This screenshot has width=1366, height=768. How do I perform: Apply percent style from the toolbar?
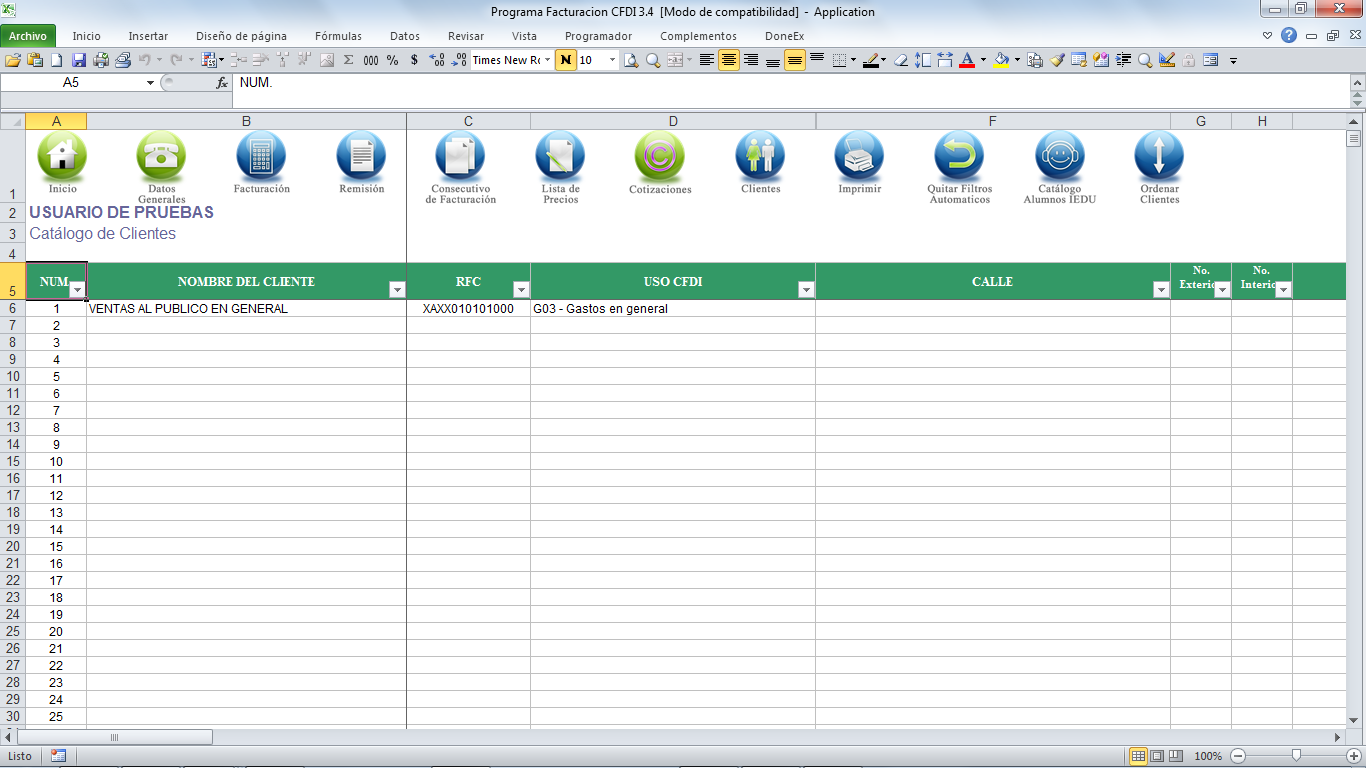pyautogui.click(x=392, y=60)
